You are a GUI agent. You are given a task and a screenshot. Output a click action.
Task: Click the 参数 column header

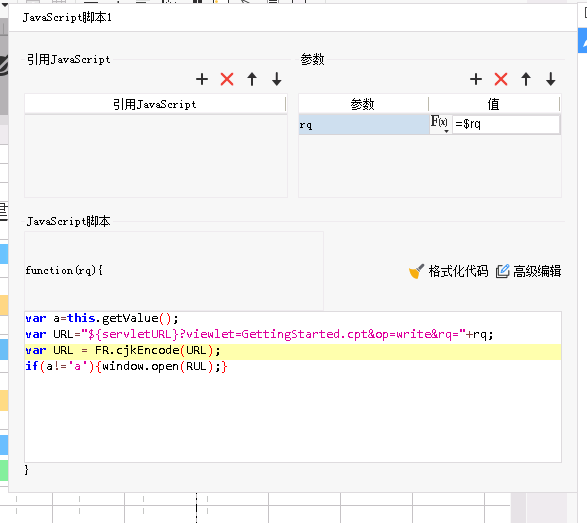click(x=363, y=104)
